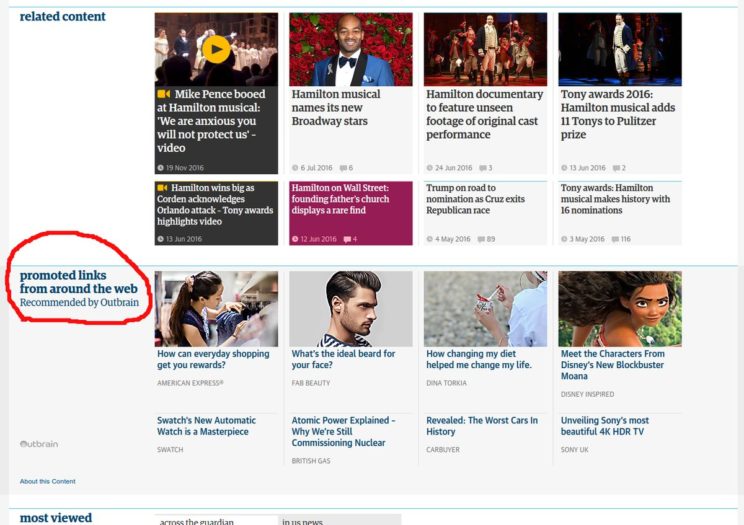Viewport: 744px width, 525px height.
Task: Click comment icon on Tony awards 2016 article
Action: pyautogui.click(x=615, y=168)
